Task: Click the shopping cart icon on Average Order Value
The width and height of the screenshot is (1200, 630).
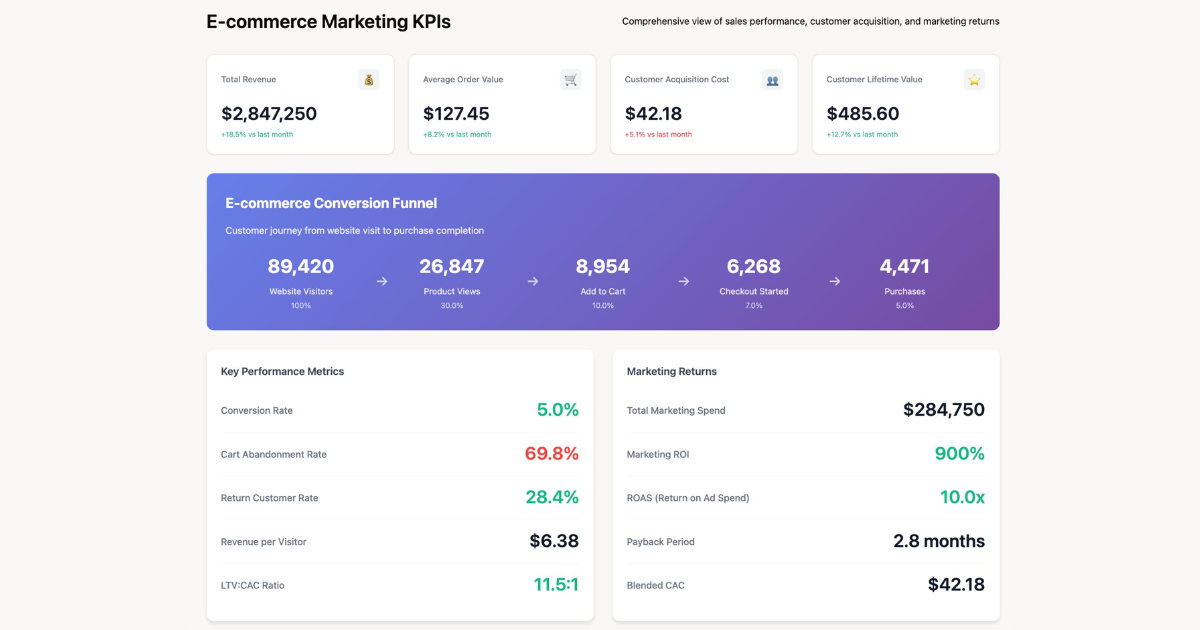Action: [x=571, y=79]
